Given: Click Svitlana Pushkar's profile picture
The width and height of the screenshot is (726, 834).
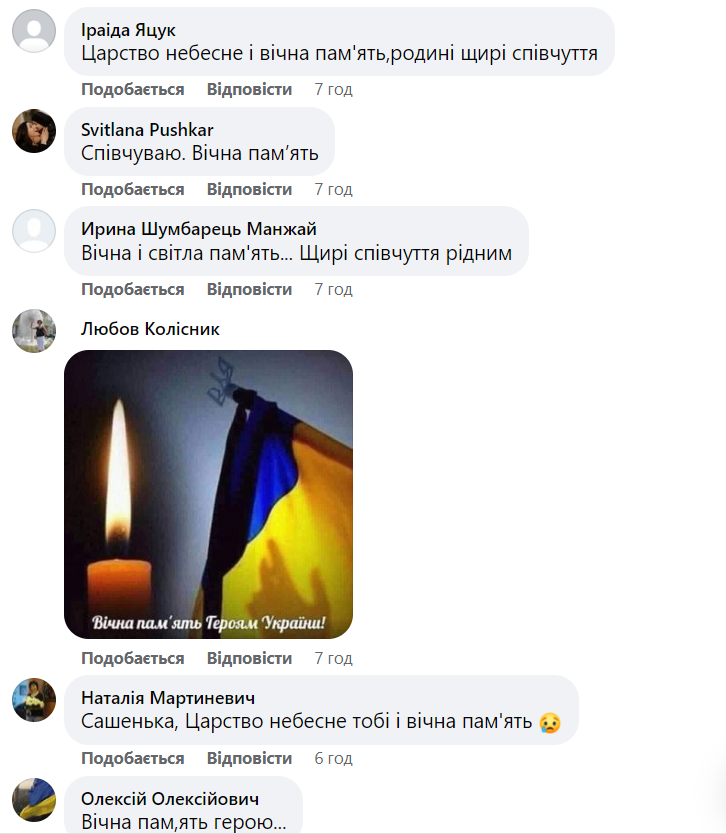Looking at the screenshot, I should (x=34, y=131).
